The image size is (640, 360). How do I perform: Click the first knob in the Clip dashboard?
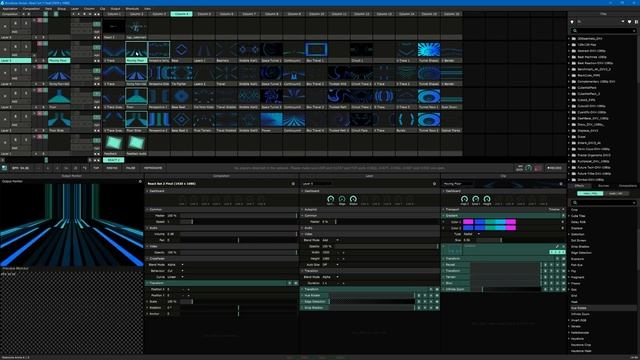point(464,199)
